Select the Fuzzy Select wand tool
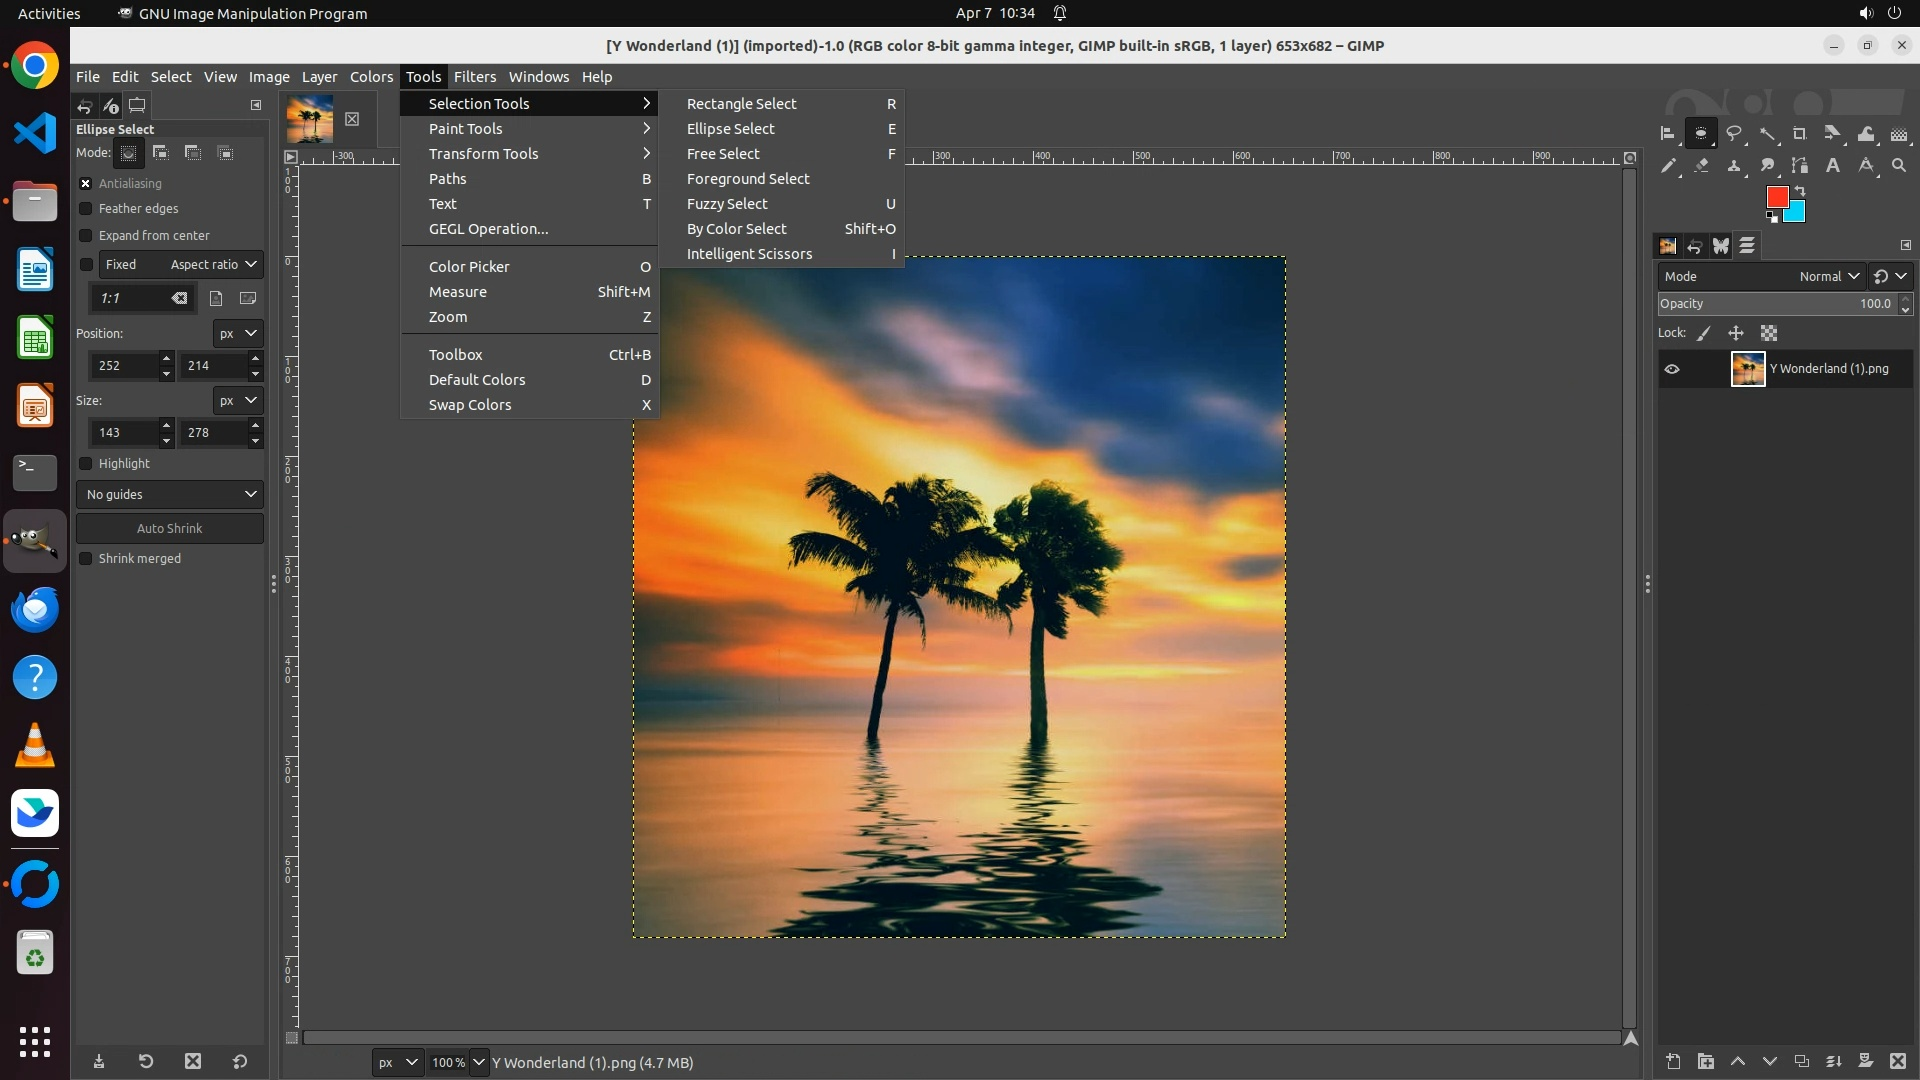 click(1767, 134)
